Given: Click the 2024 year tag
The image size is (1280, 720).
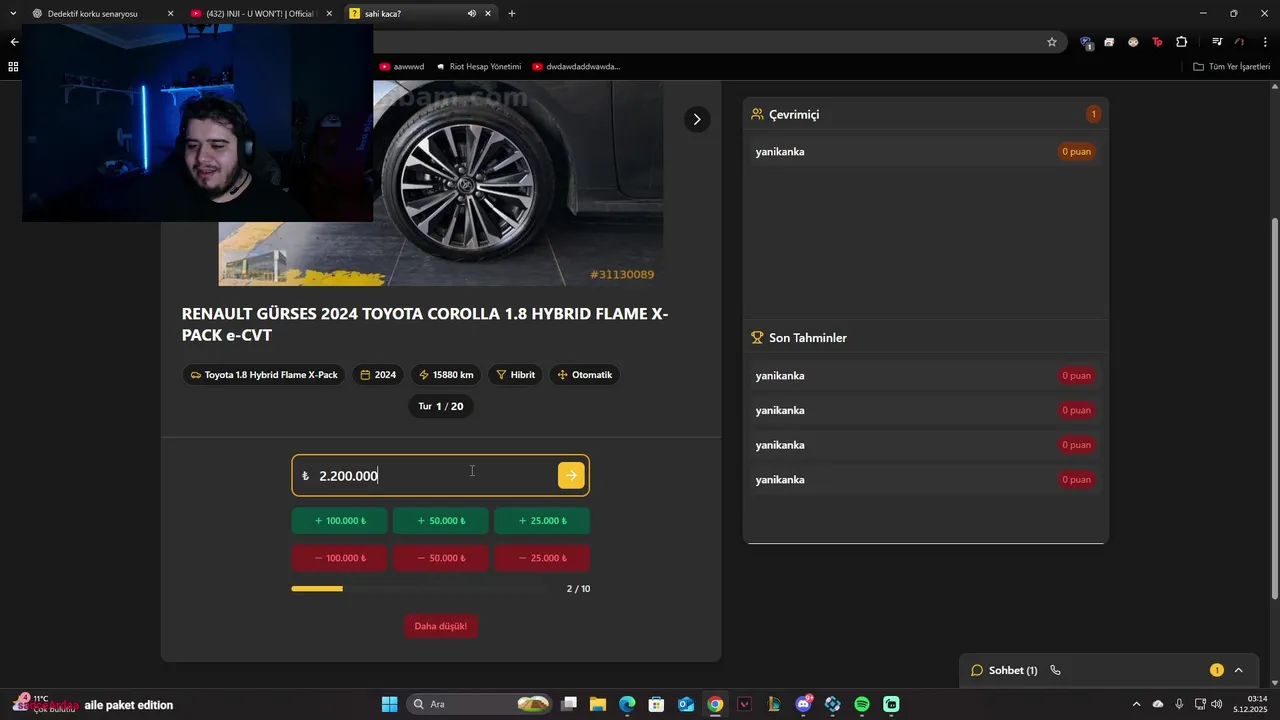Looking at the screenshot, I should pyautogui.click(x=378, y=375).
